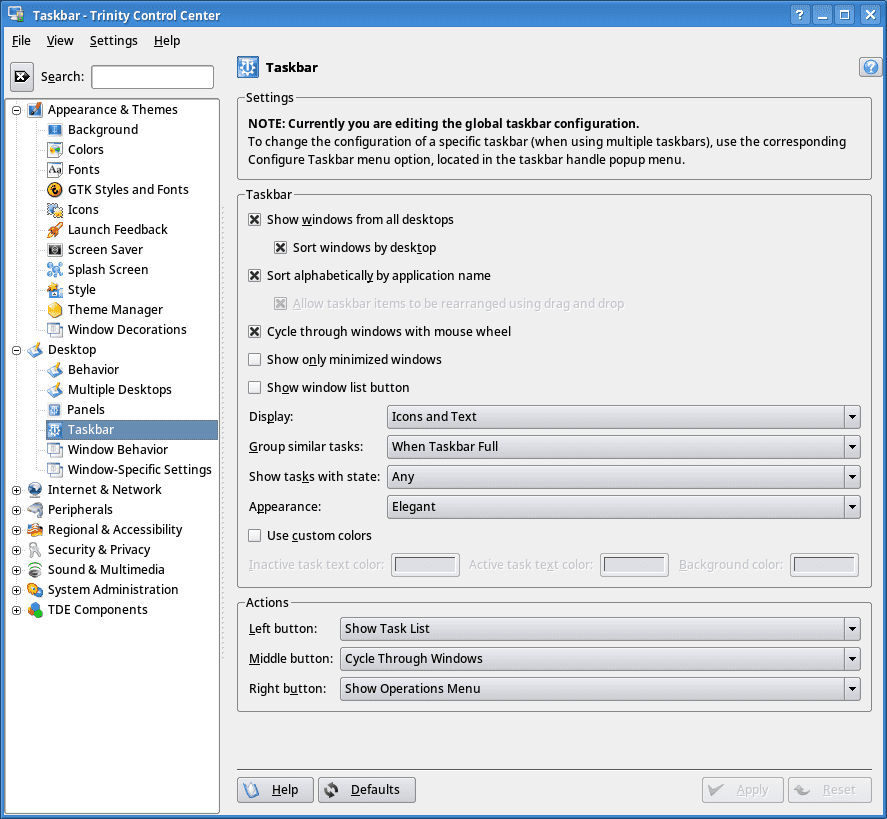Click the help question-mark icon beside the Taskbar header

pos(870,67)
